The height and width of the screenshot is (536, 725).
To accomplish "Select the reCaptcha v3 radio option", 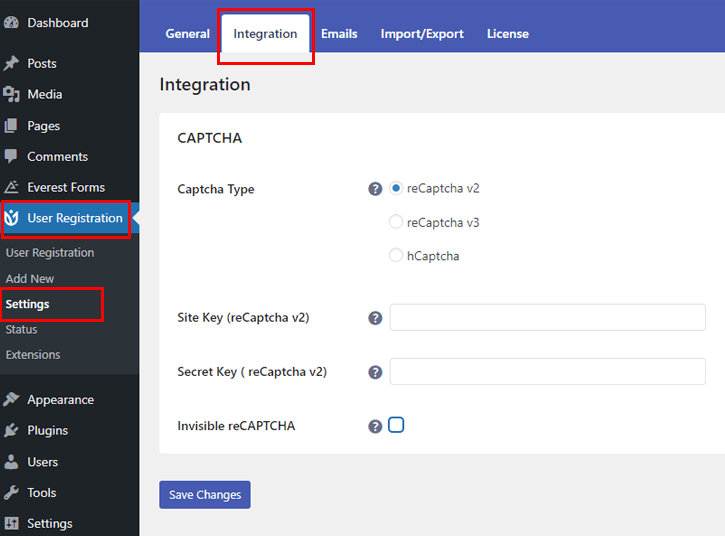I will (396, 222).
